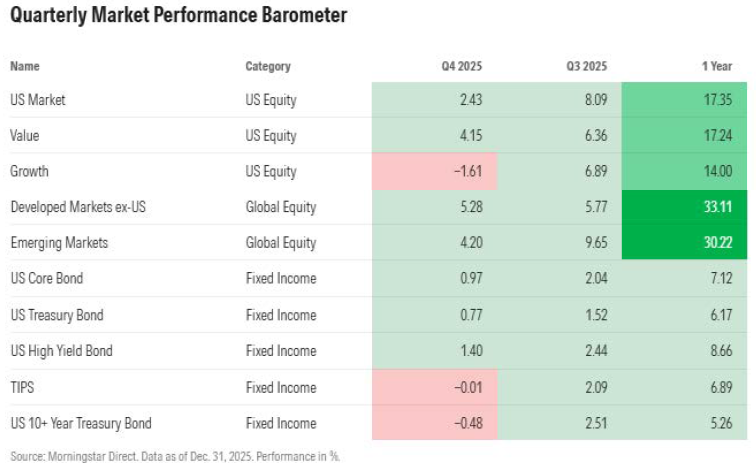Click the dark green 30.22 cell
The width and height of the screenshot is (756, 463).
(685, 242)
